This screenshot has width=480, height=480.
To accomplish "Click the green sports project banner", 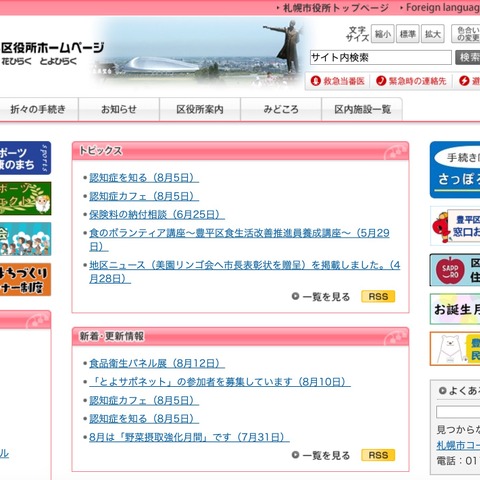I will tap(25, 198).
